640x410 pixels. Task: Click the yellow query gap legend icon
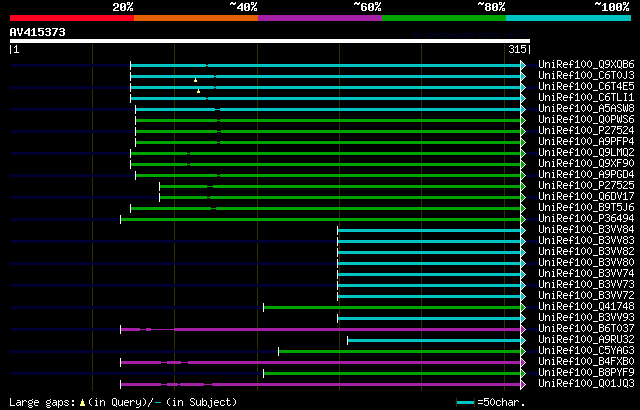click(x=82, y=403)
